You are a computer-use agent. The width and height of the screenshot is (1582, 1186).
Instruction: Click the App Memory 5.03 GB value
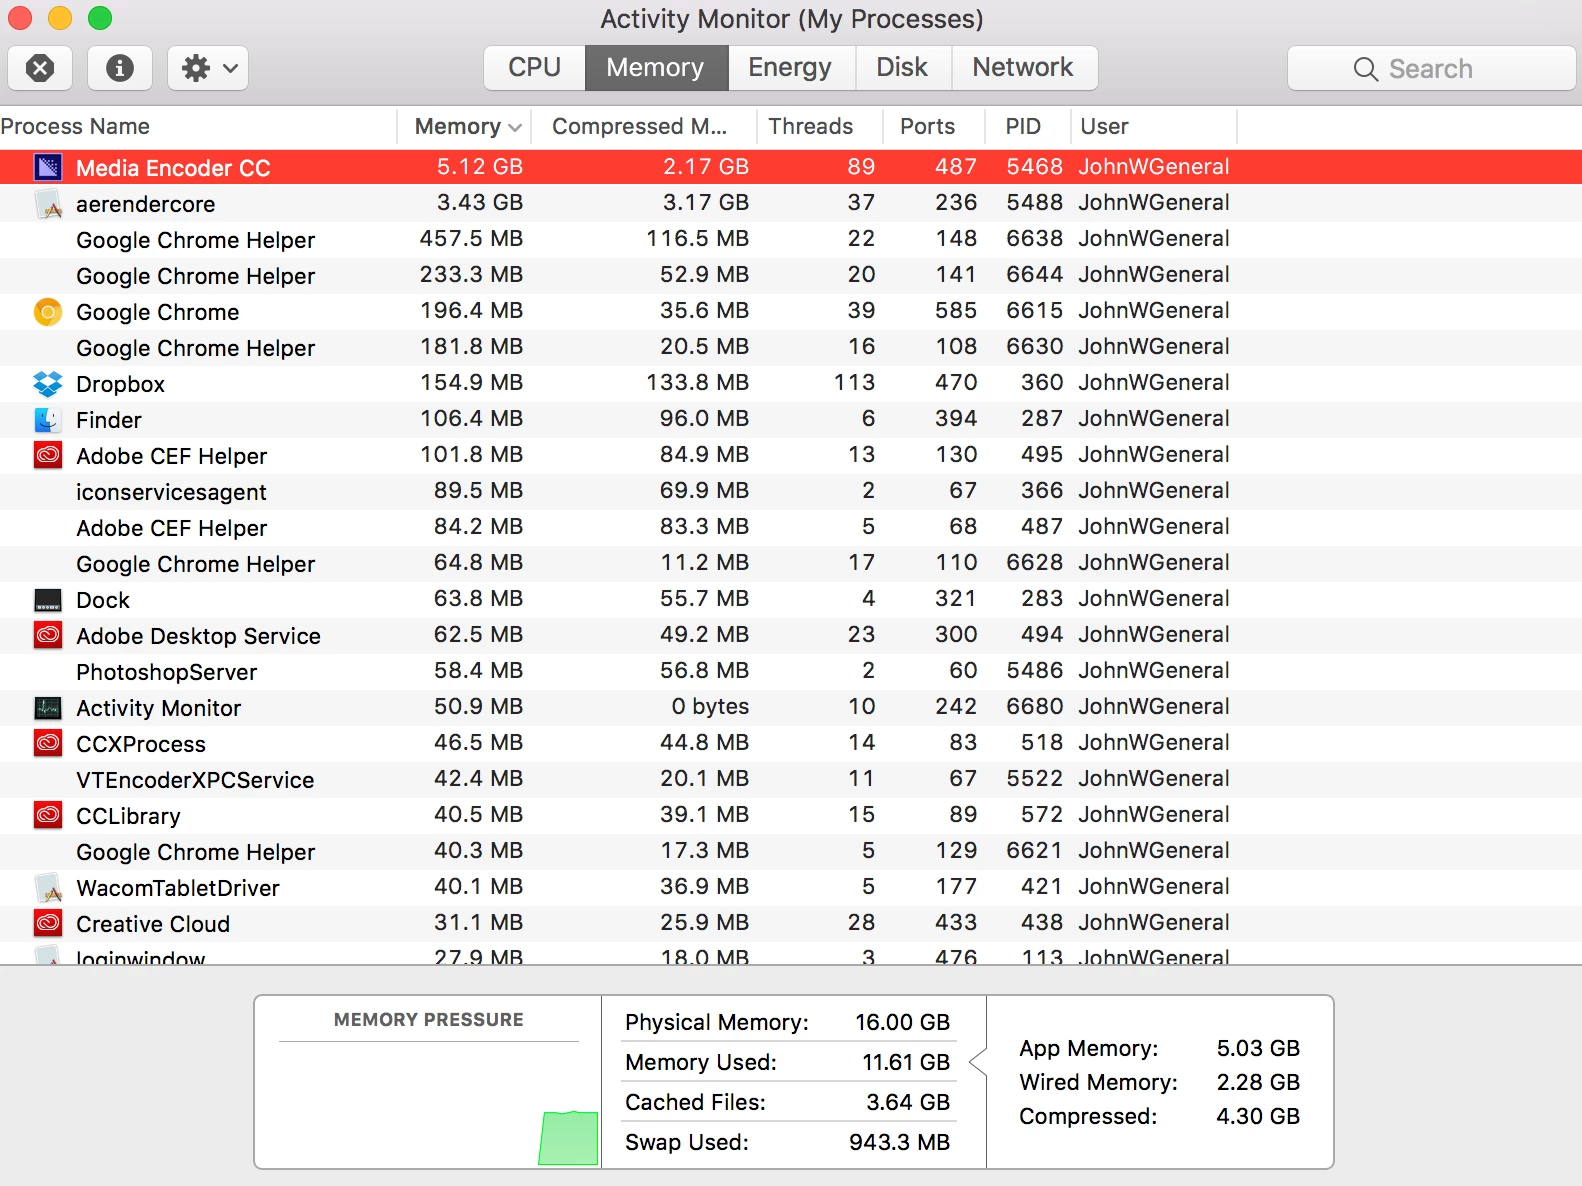tap(1258, 1048)
